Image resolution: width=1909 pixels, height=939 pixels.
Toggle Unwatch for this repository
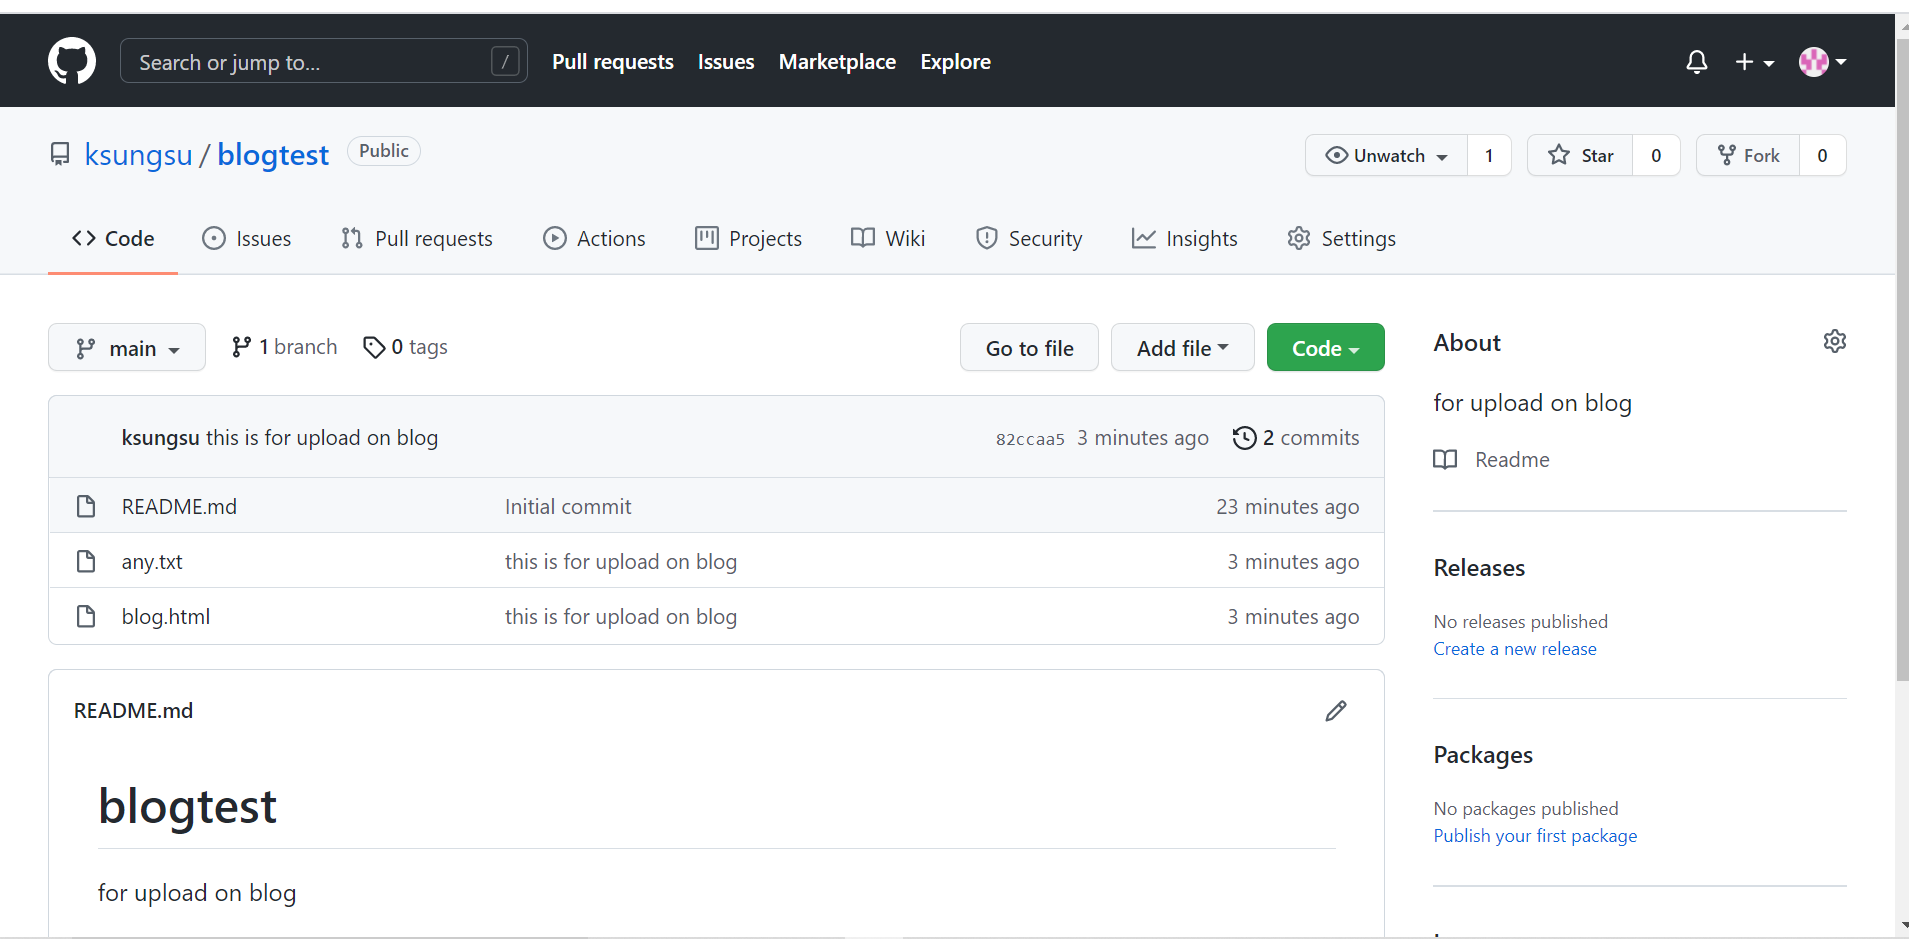[1386, 155]
